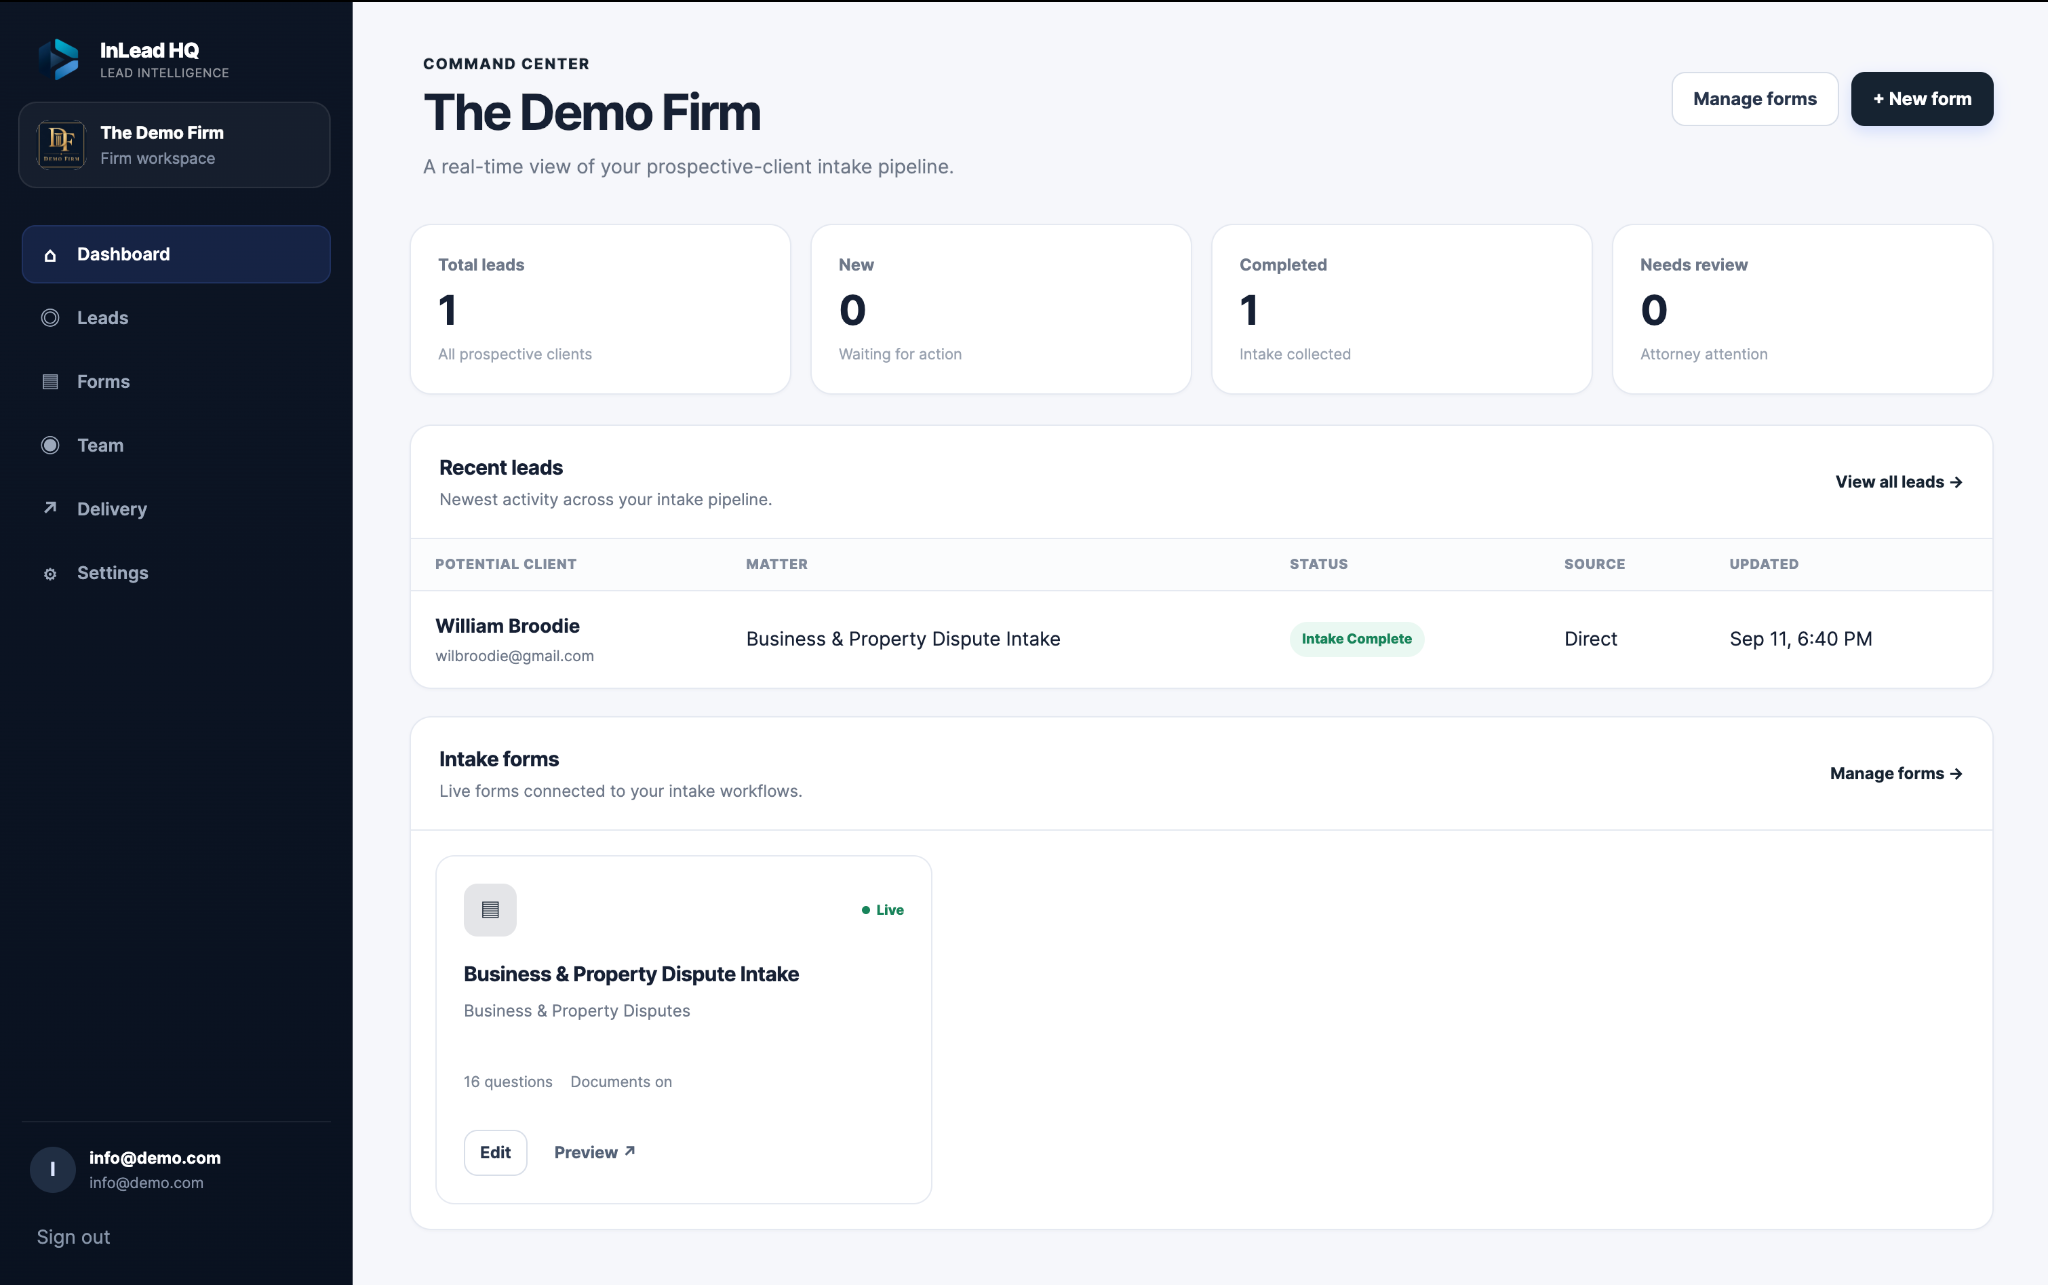This screenshot has height=1285, width=2048.
Task: Open the Completed stat card
Action: pos(1401,309)
